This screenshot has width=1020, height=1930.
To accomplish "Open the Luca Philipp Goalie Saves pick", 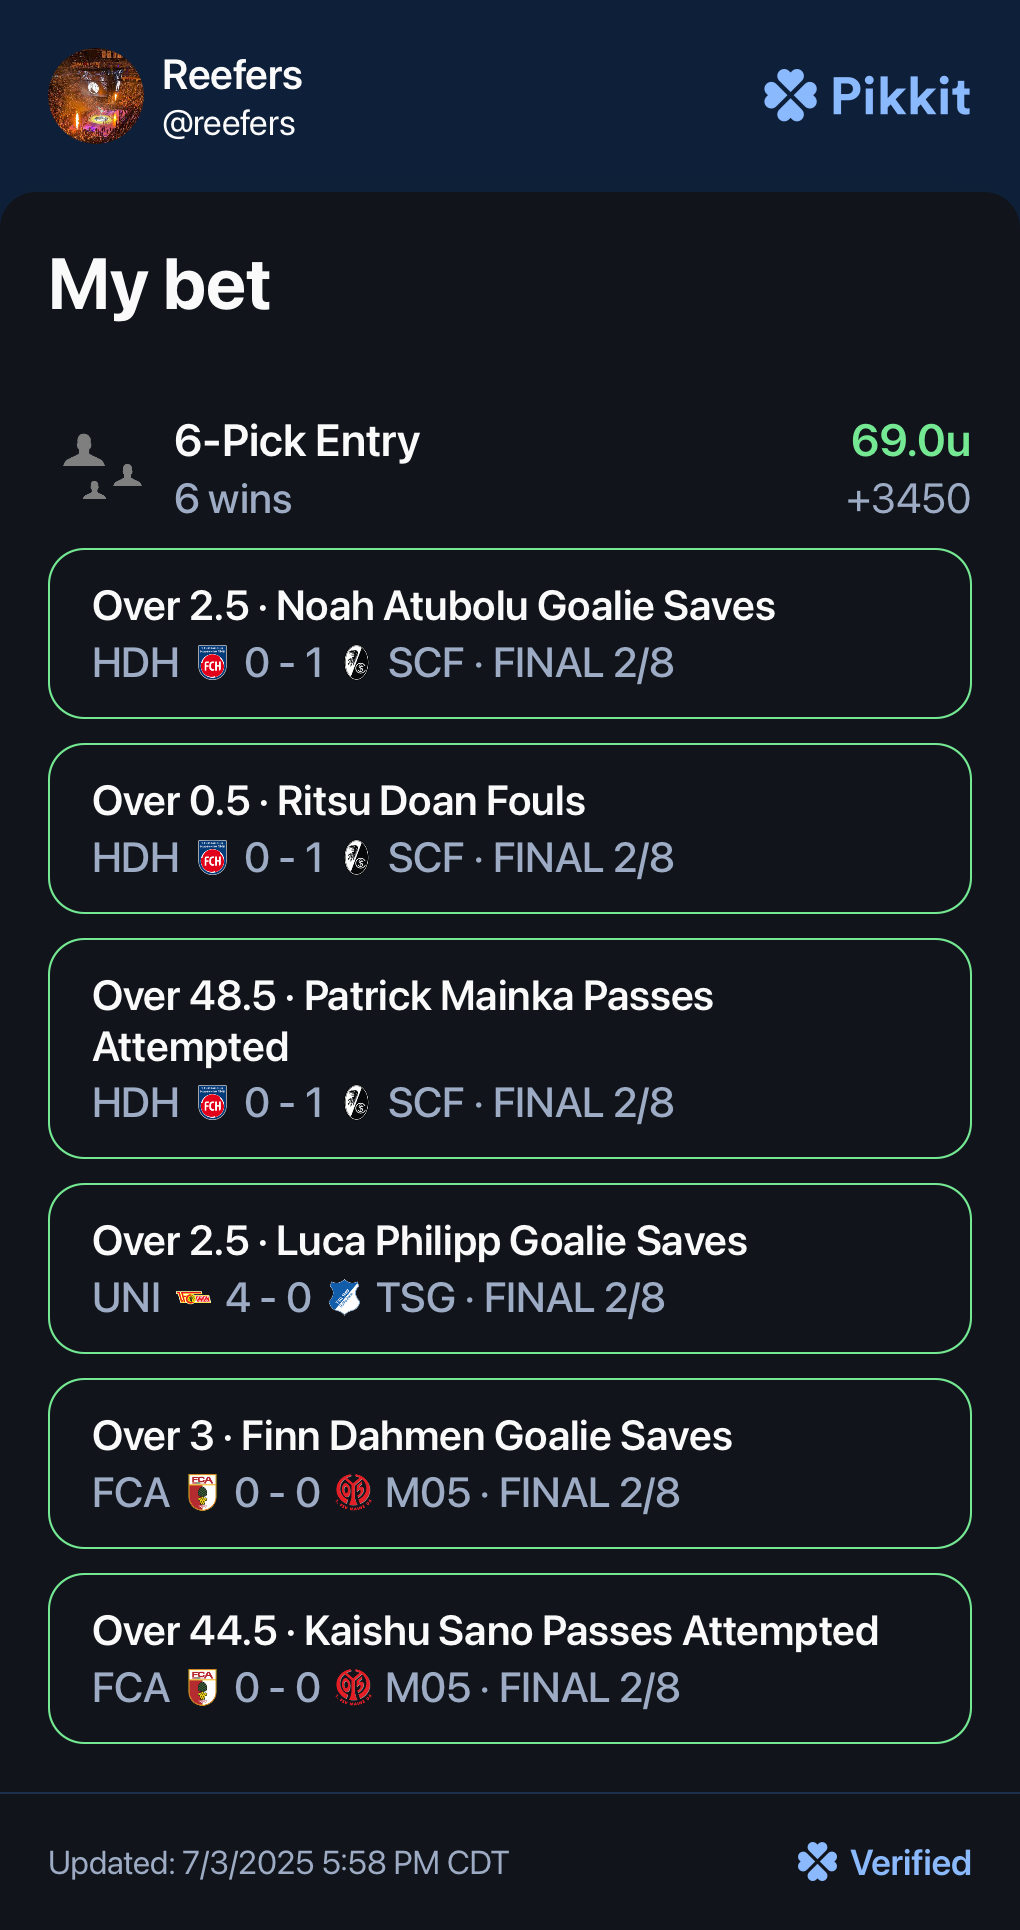I will [x=510, y=1268].
